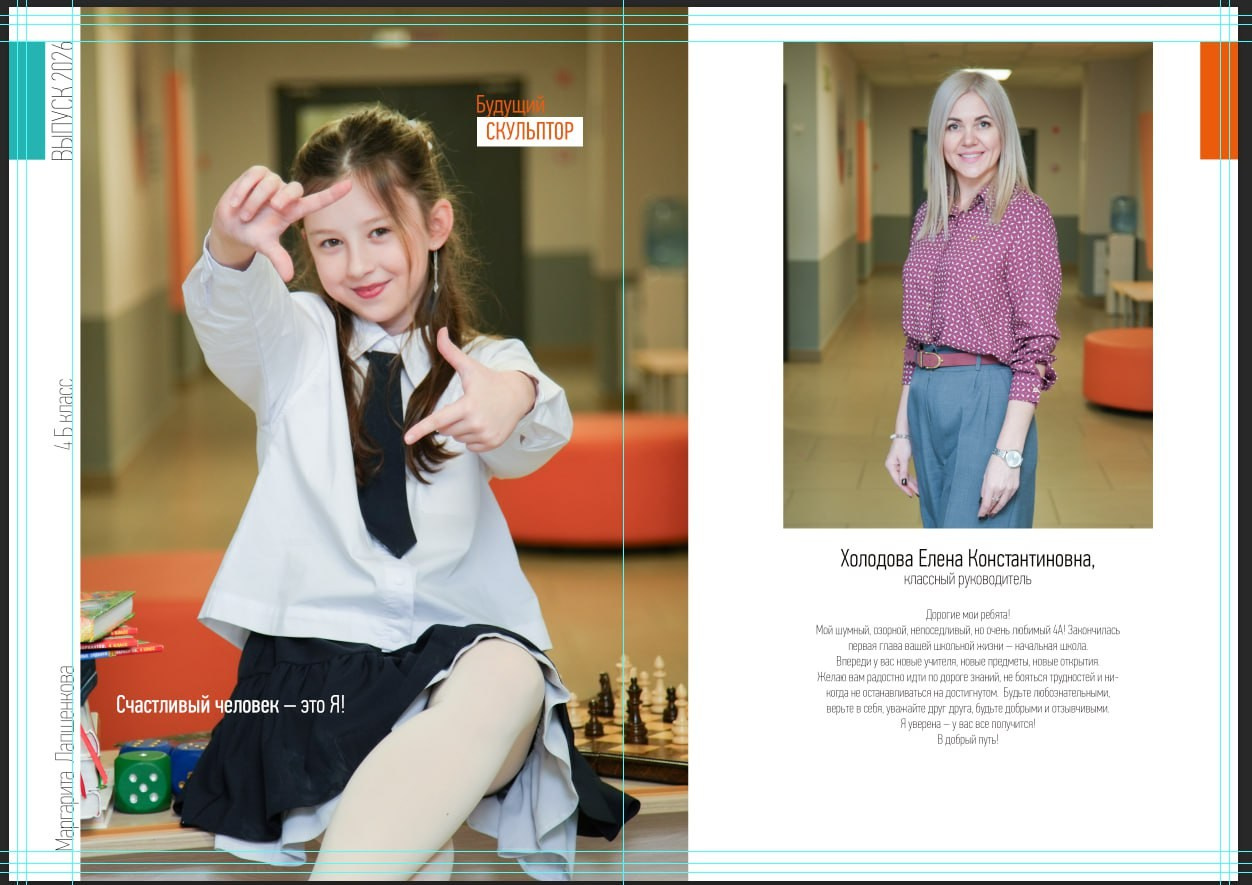1252x885 pixels.
Task: Click the teacher's silver wristwatch
Action: click(x=1008, y=458)
